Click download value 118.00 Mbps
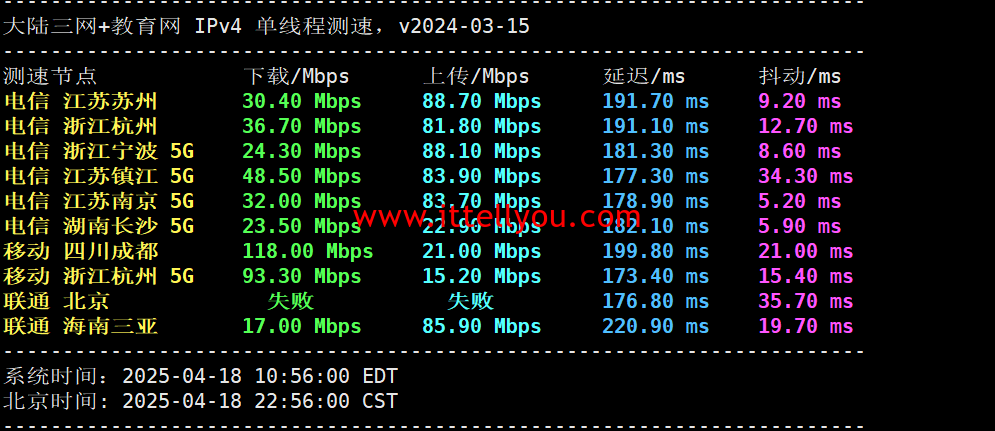The width and height of the screenshot is (995, 431). tap(308, 251)
